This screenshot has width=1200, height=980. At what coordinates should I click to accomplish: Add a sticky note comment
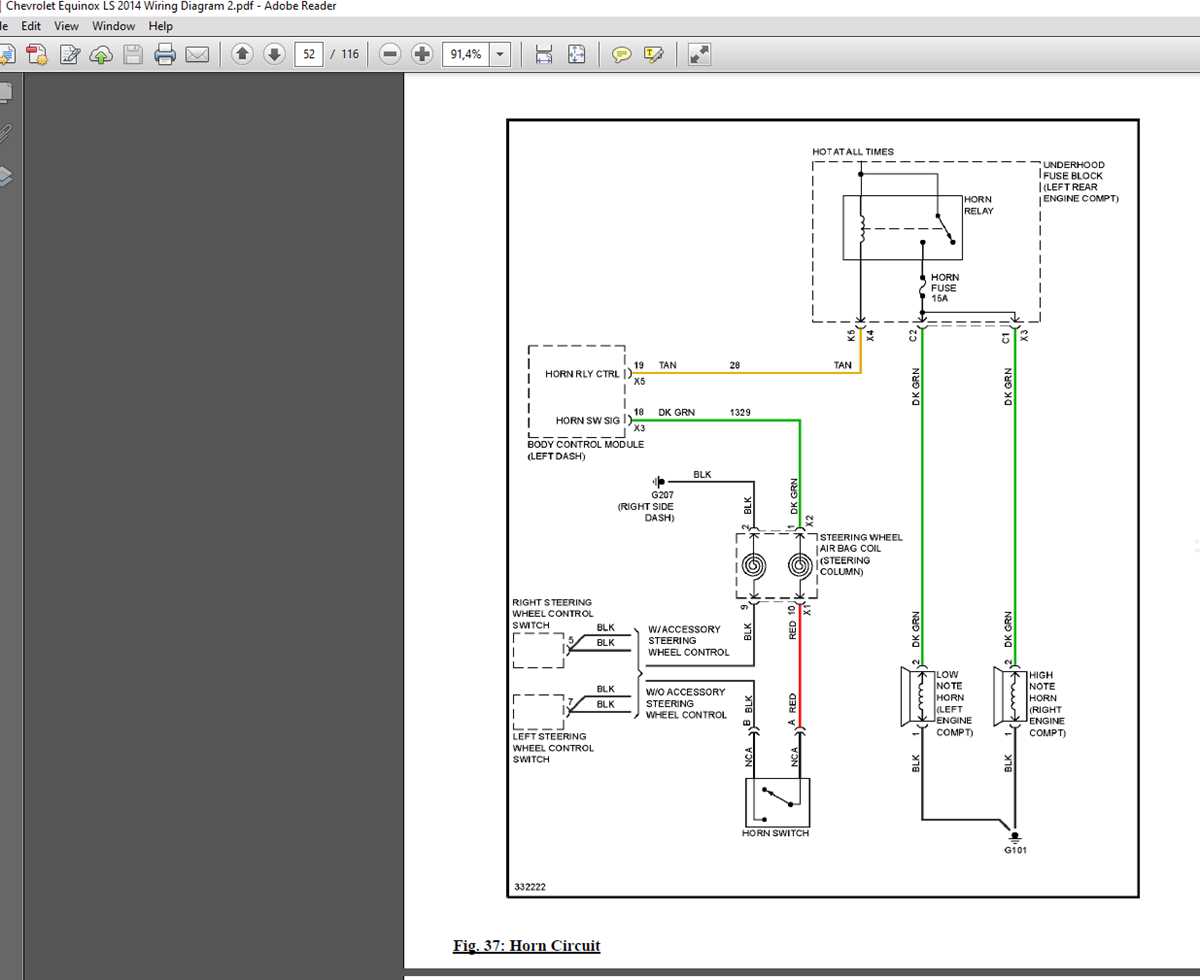click(622, 54)
